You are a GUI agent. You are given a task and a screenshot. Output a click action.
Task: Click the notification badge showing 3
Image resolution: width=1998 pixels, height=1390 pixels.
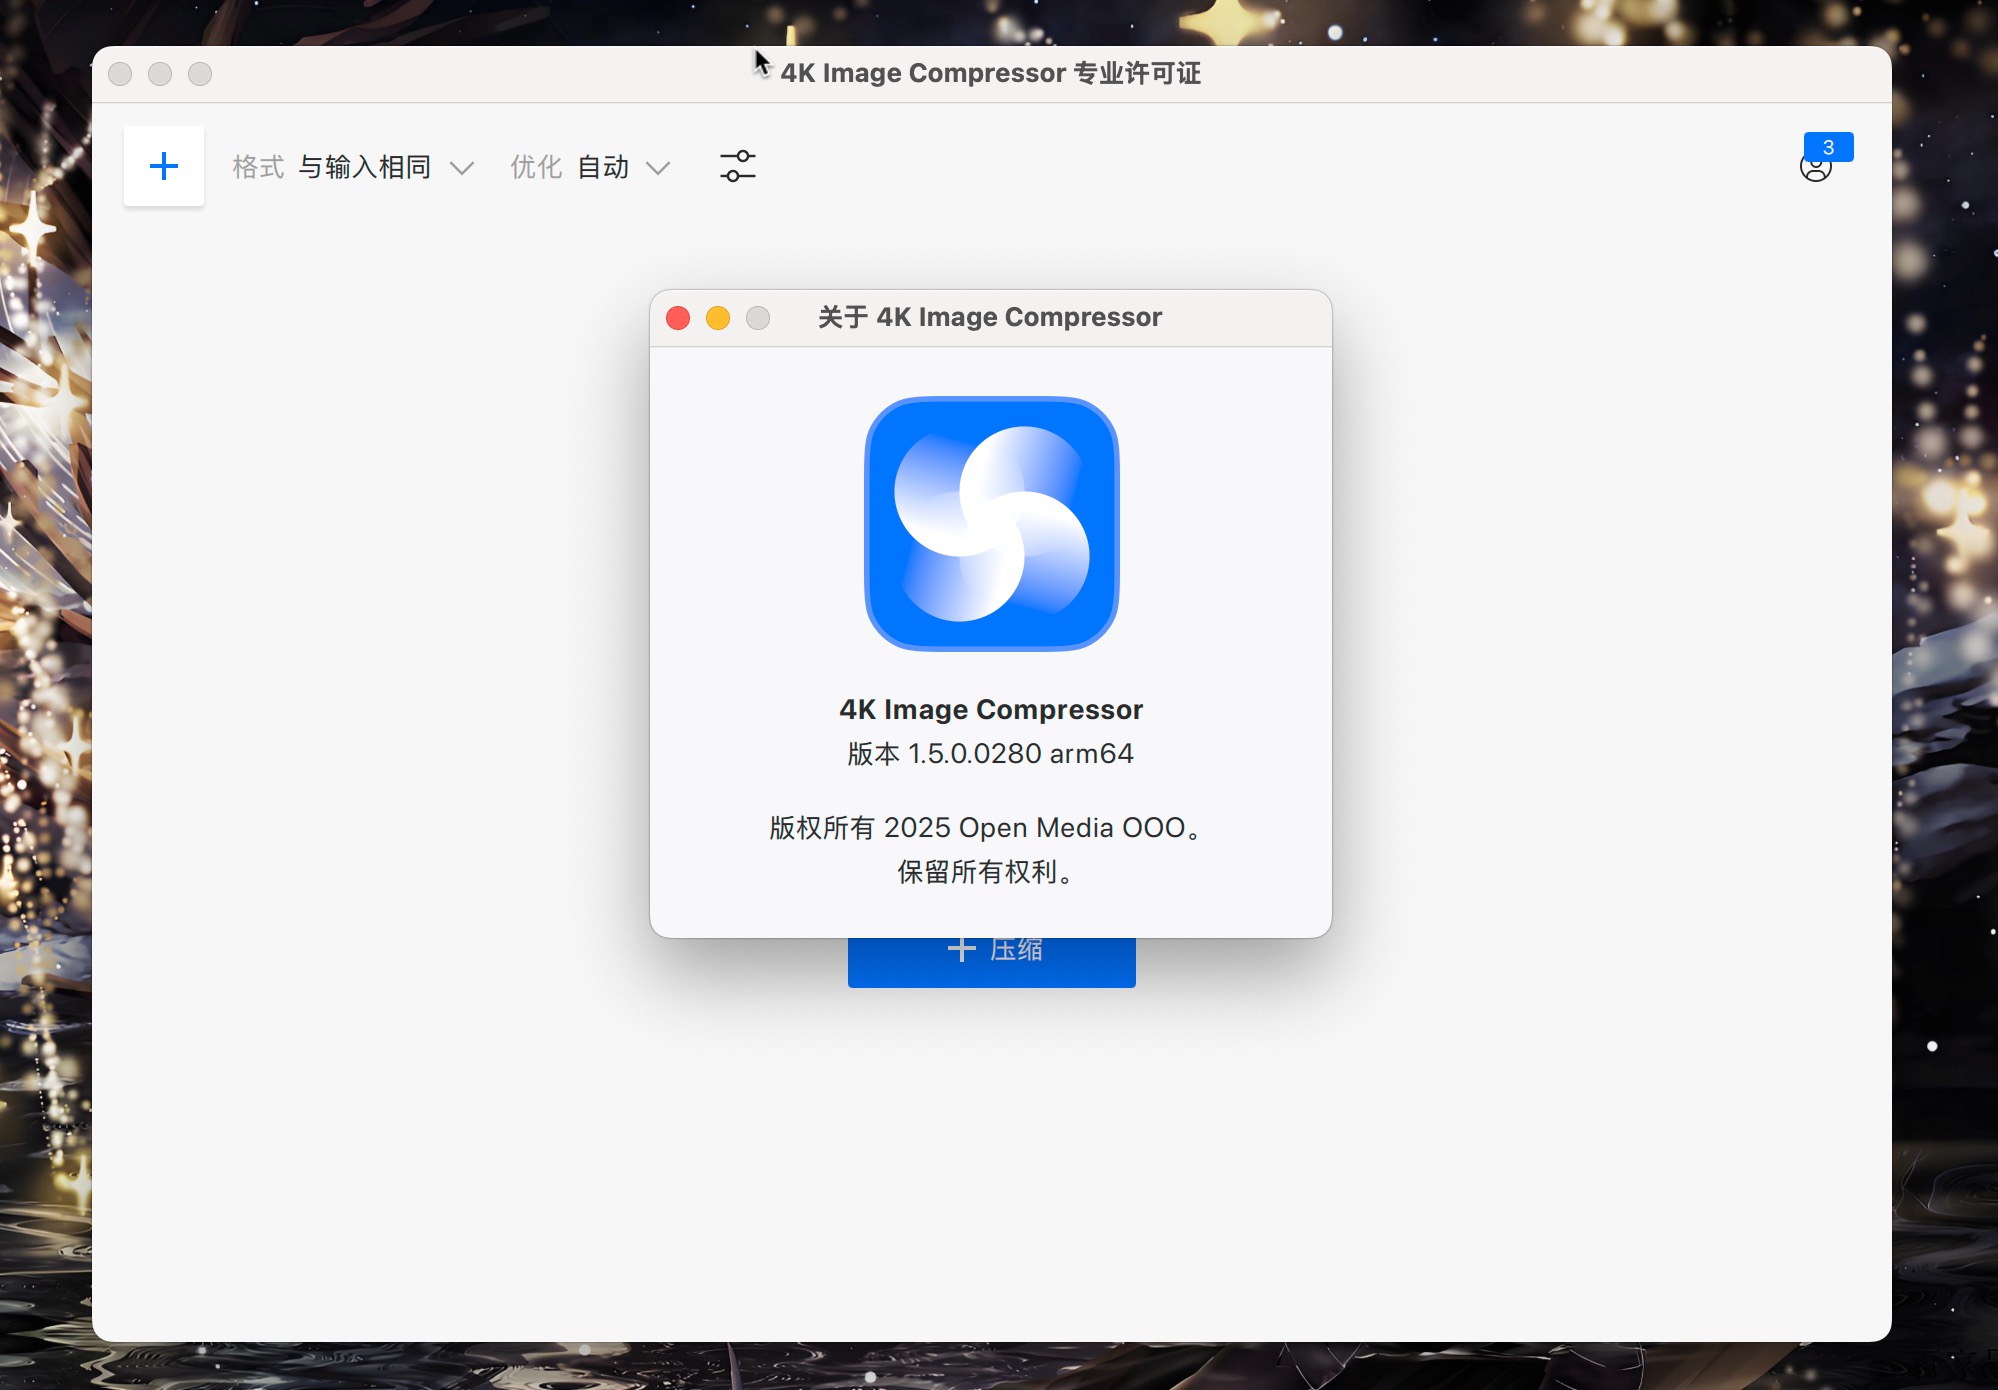1828,147
